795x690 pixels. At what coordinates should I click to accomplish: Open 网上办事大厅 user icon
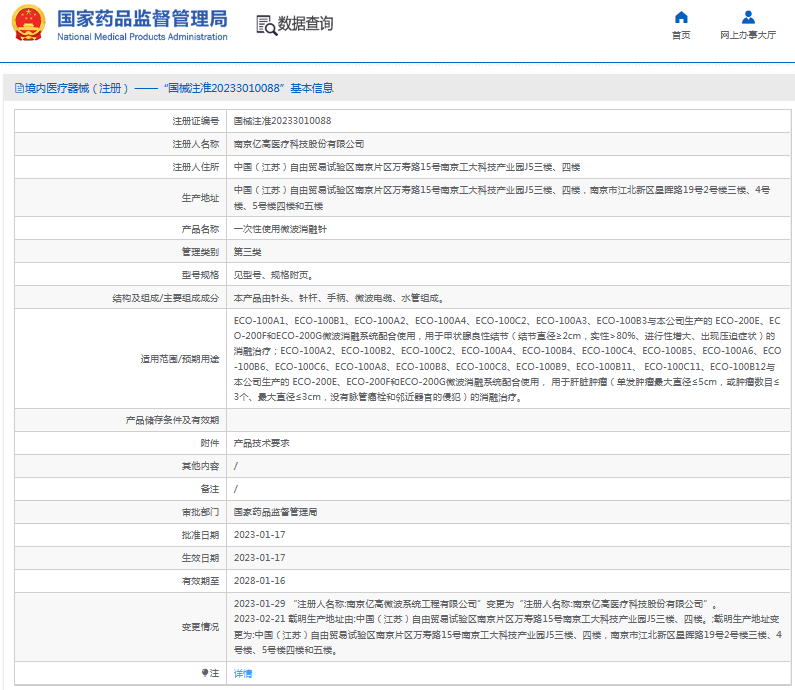point(748,18)
